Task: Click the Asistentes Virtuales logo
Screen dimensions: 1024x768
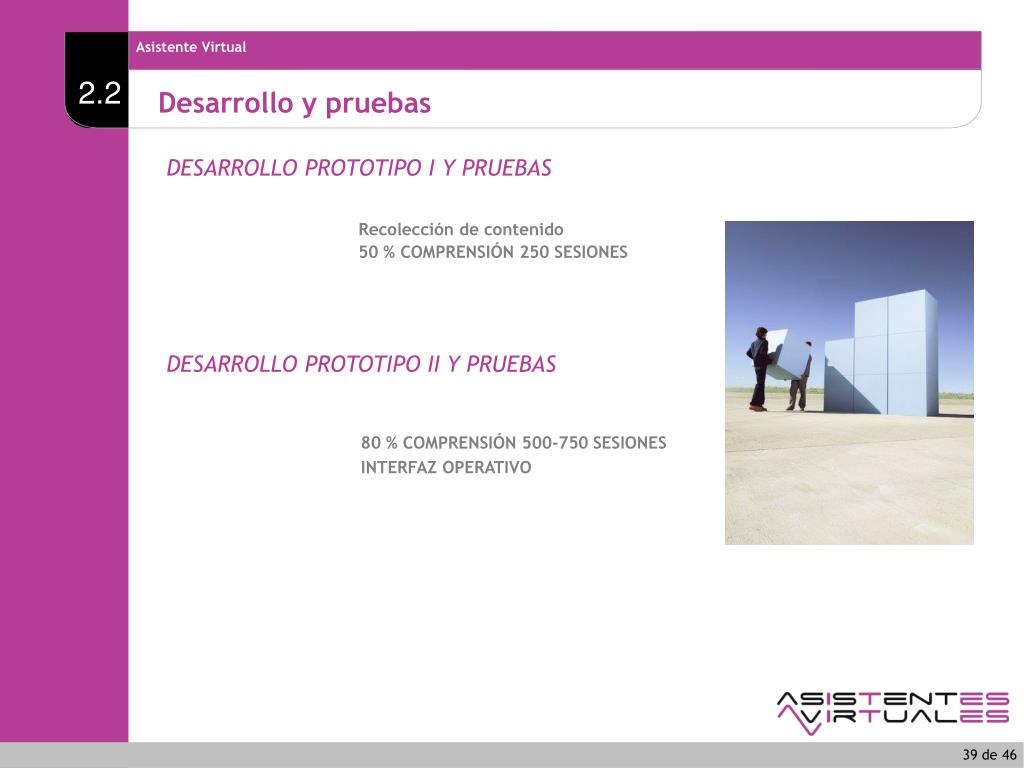Action: (893, 713)
